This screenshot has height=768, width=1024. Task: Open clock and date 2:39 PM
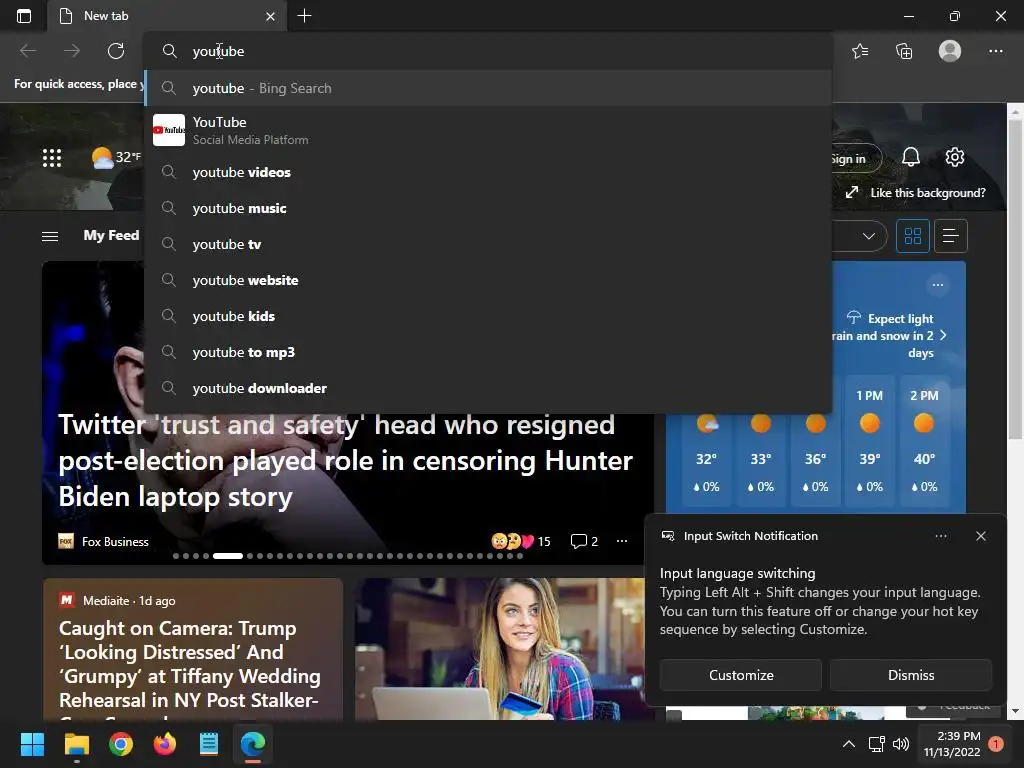pyautogui.click(x=952, y=744)
